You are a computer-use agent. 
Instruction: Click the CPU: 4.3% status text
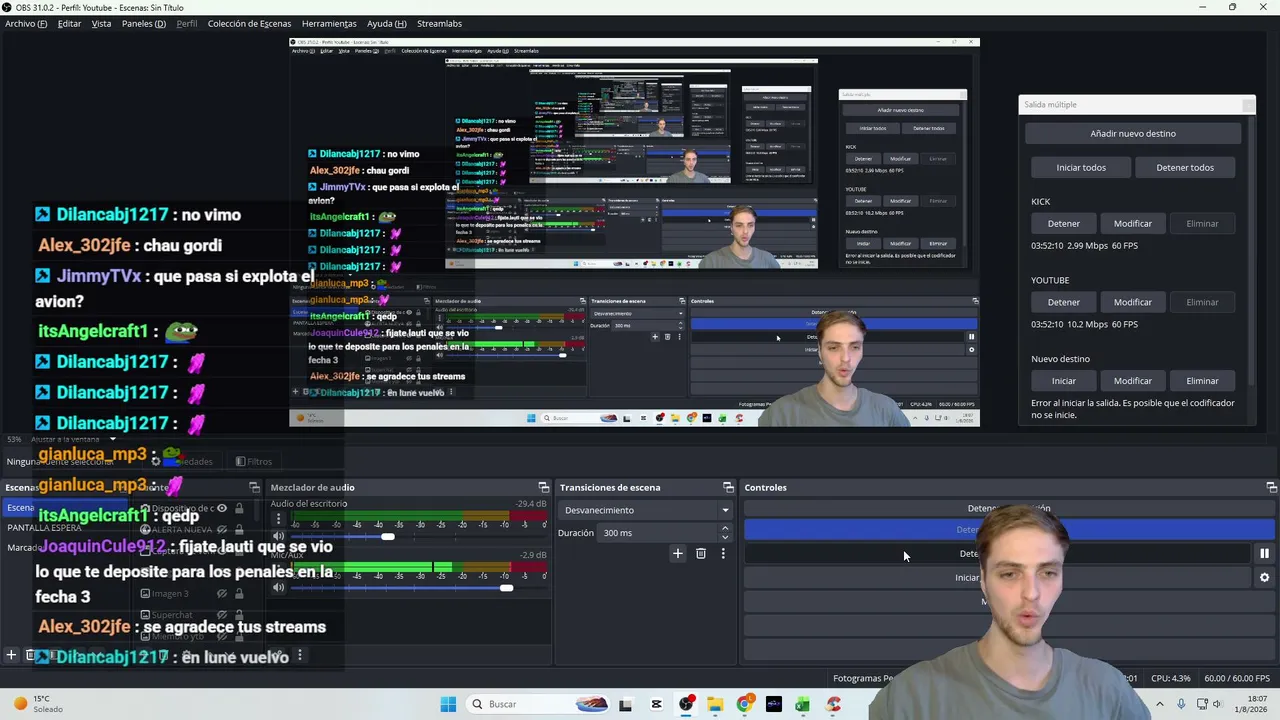1171,679
